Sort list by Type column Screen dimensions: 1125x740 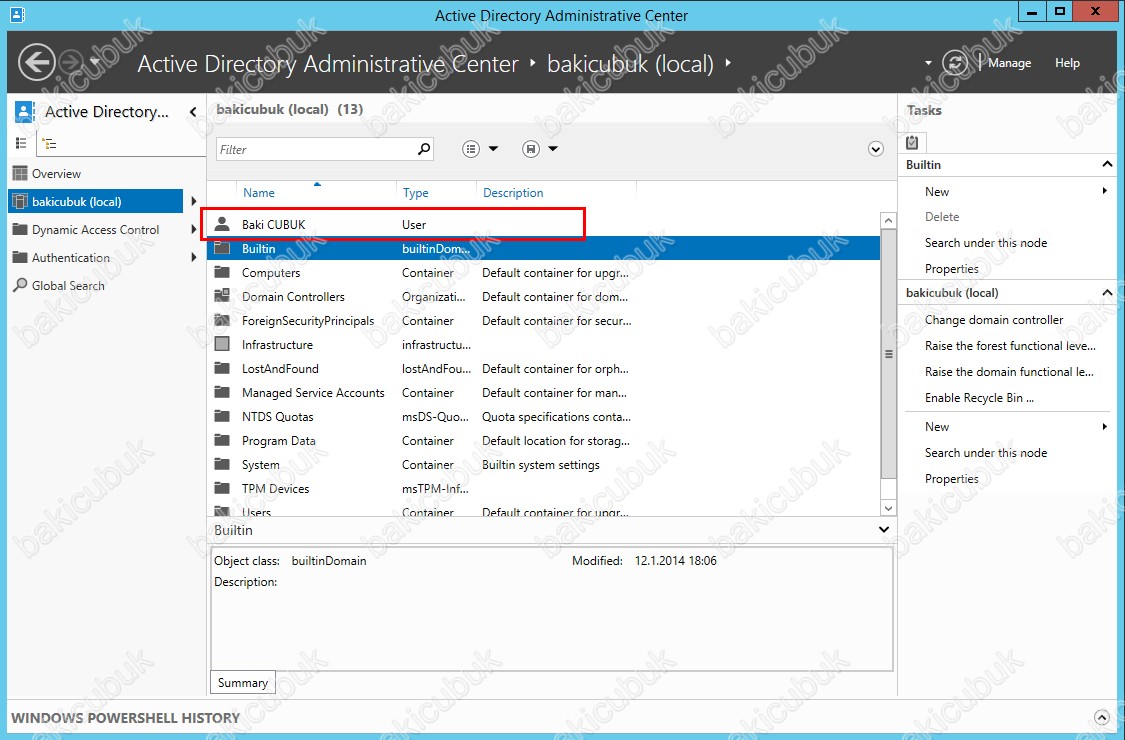415,192
